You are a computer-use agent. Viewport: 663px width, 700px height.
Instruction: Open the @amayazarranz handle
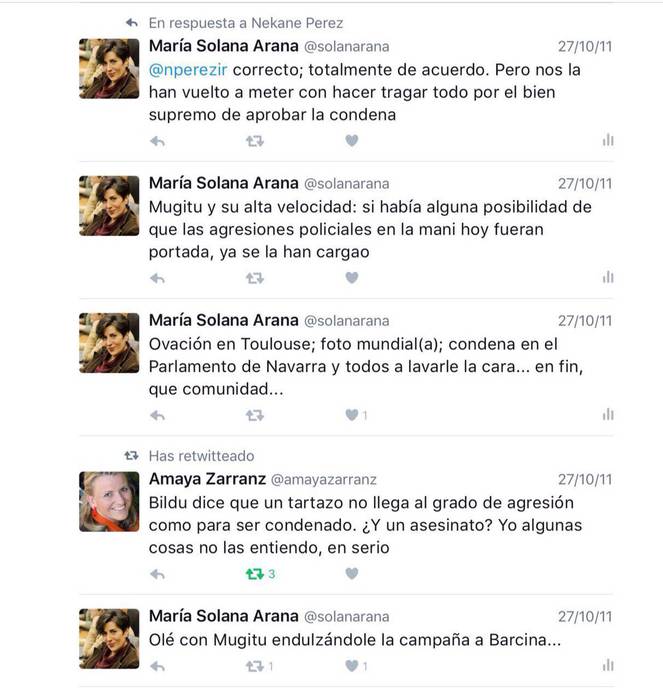tap(323, 480)
